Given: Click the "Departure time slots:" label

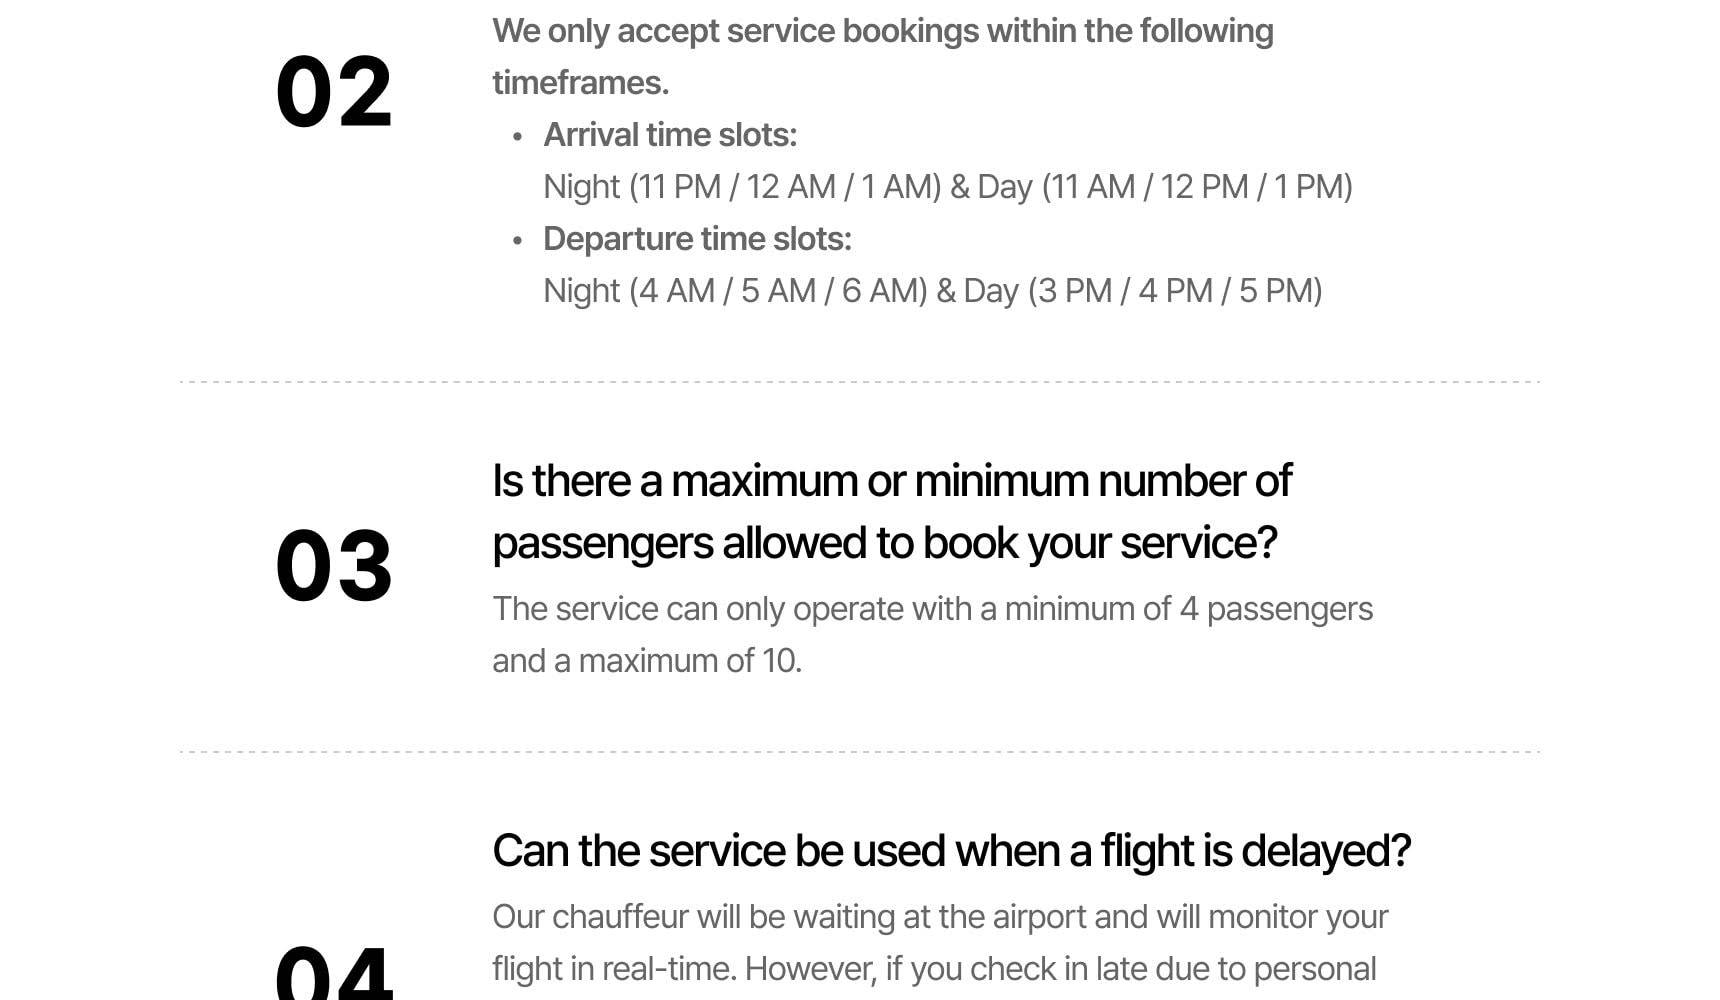Looking at the screenshot, I should pyautogui.click(x=697, y=239).
